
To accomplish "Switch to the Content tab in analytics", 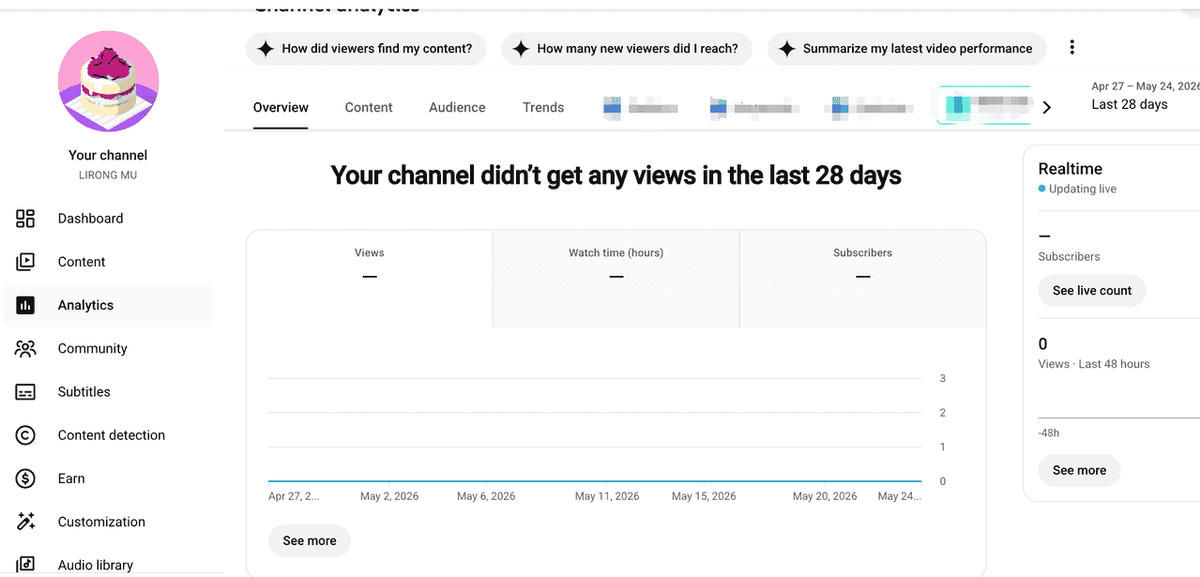I will coord(369,107).
